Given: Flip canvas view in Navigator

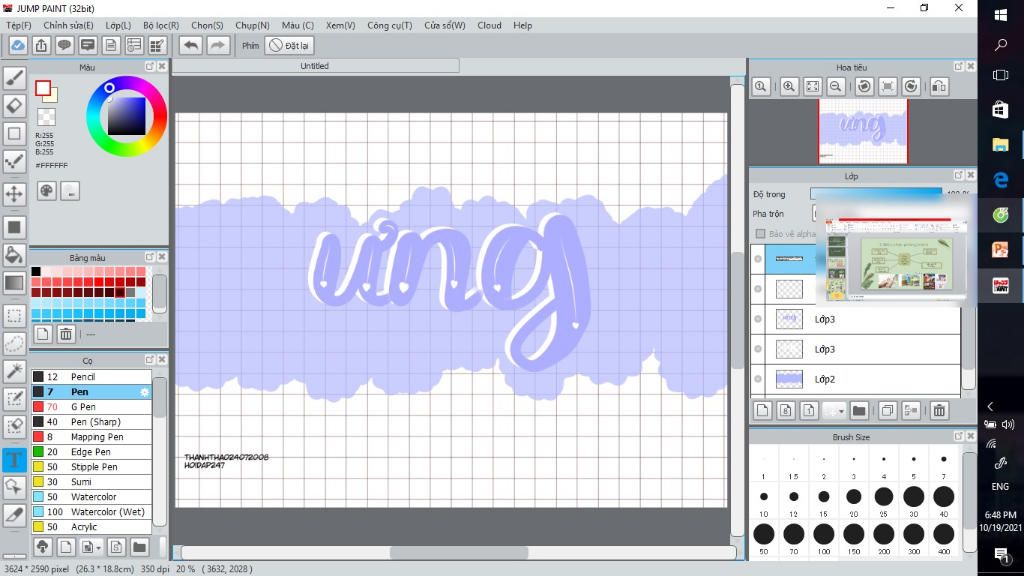Looking at the screenshot, I should pyautogui.click(x=939, y=86).
